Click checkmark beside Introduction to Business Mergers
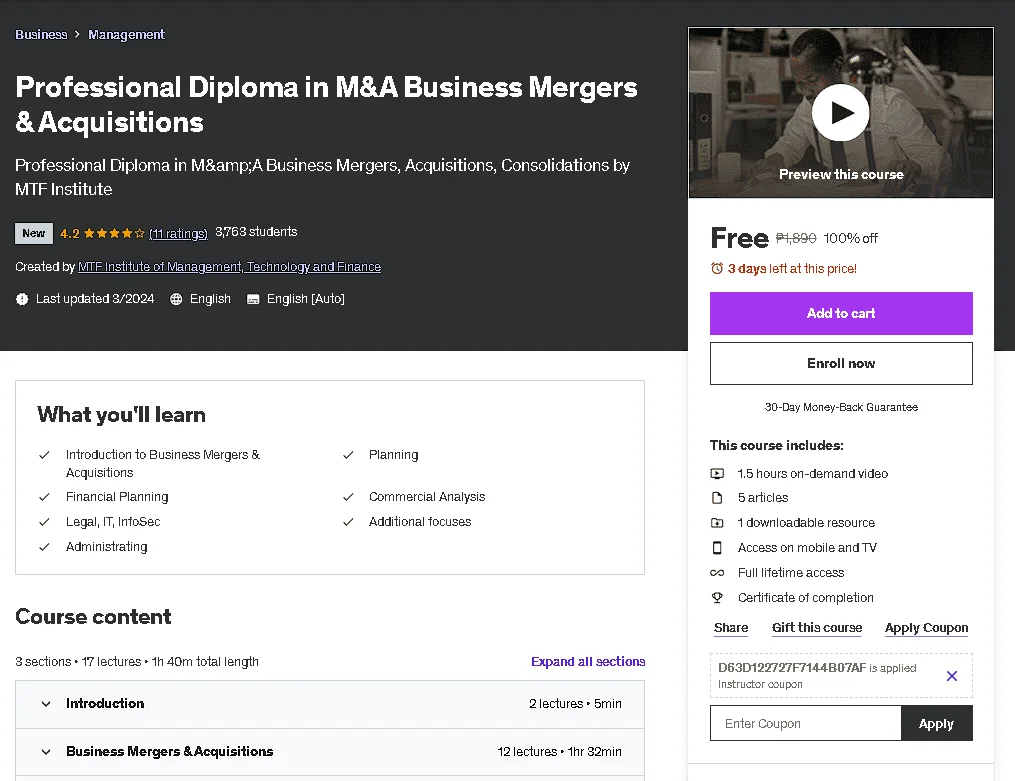This screenshot has width=1015, height=781. [x=44, y=455]
